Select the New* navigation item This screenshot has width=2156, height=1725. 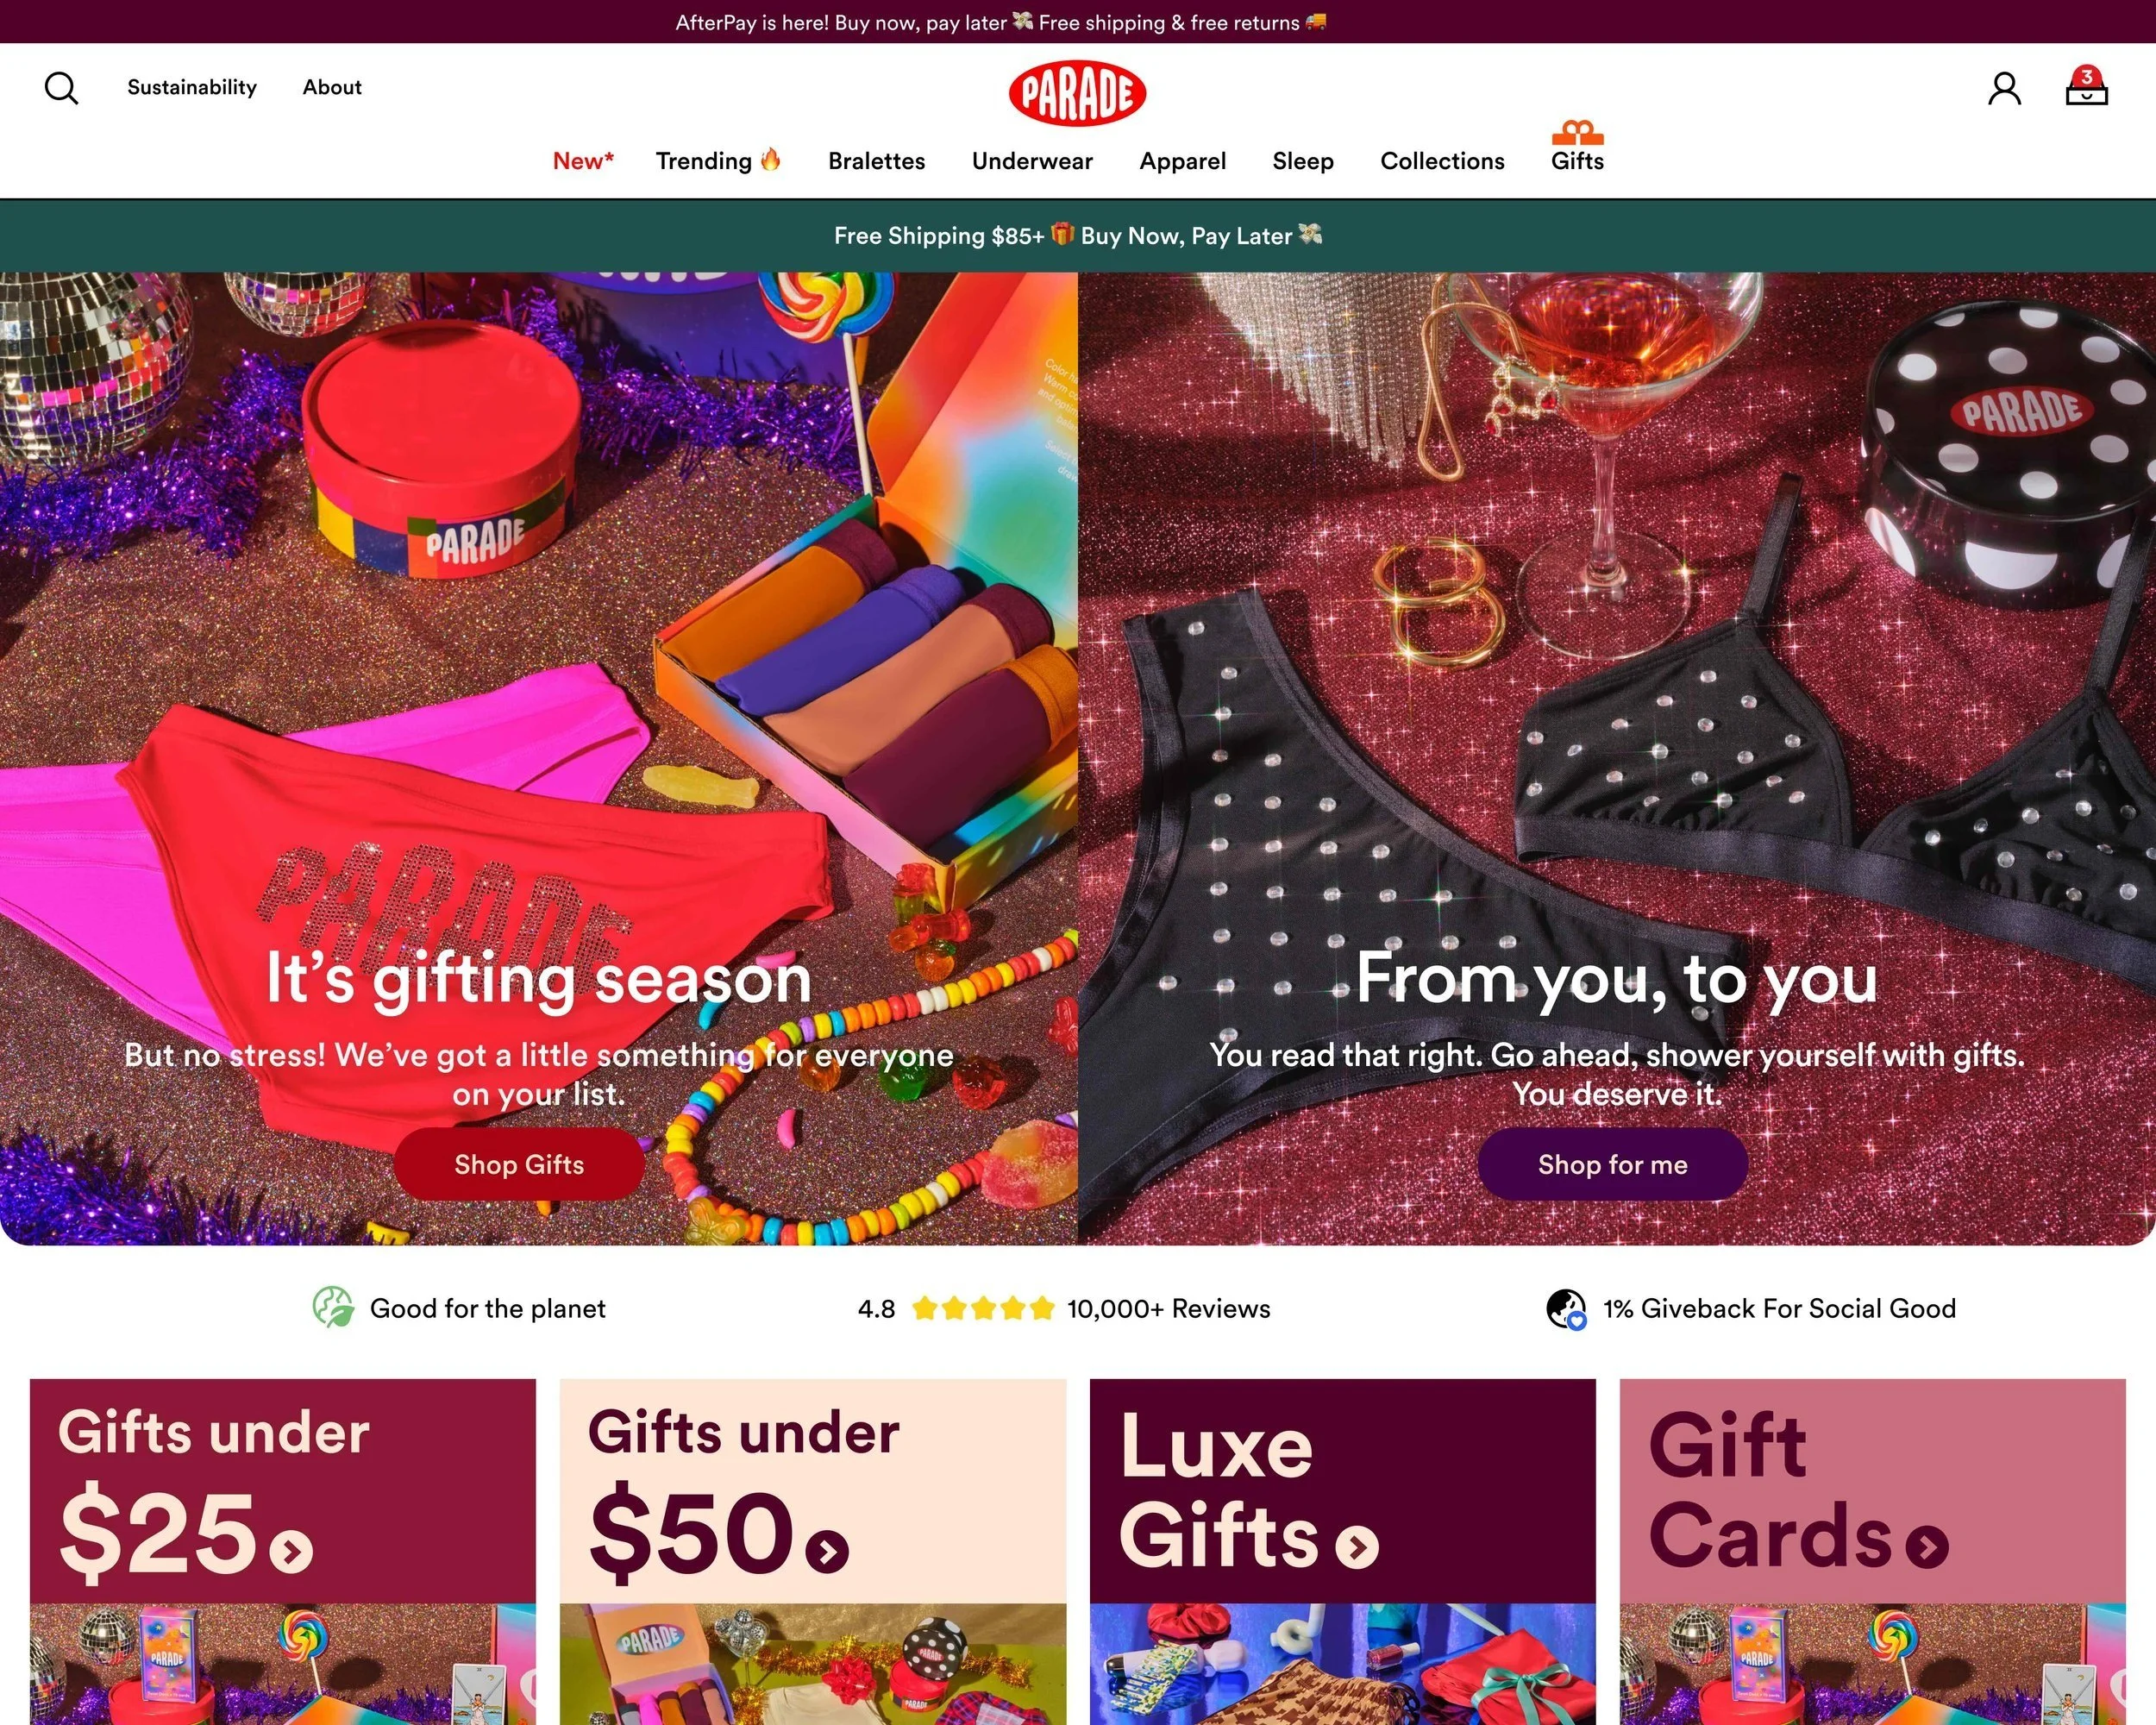[583, 161]
